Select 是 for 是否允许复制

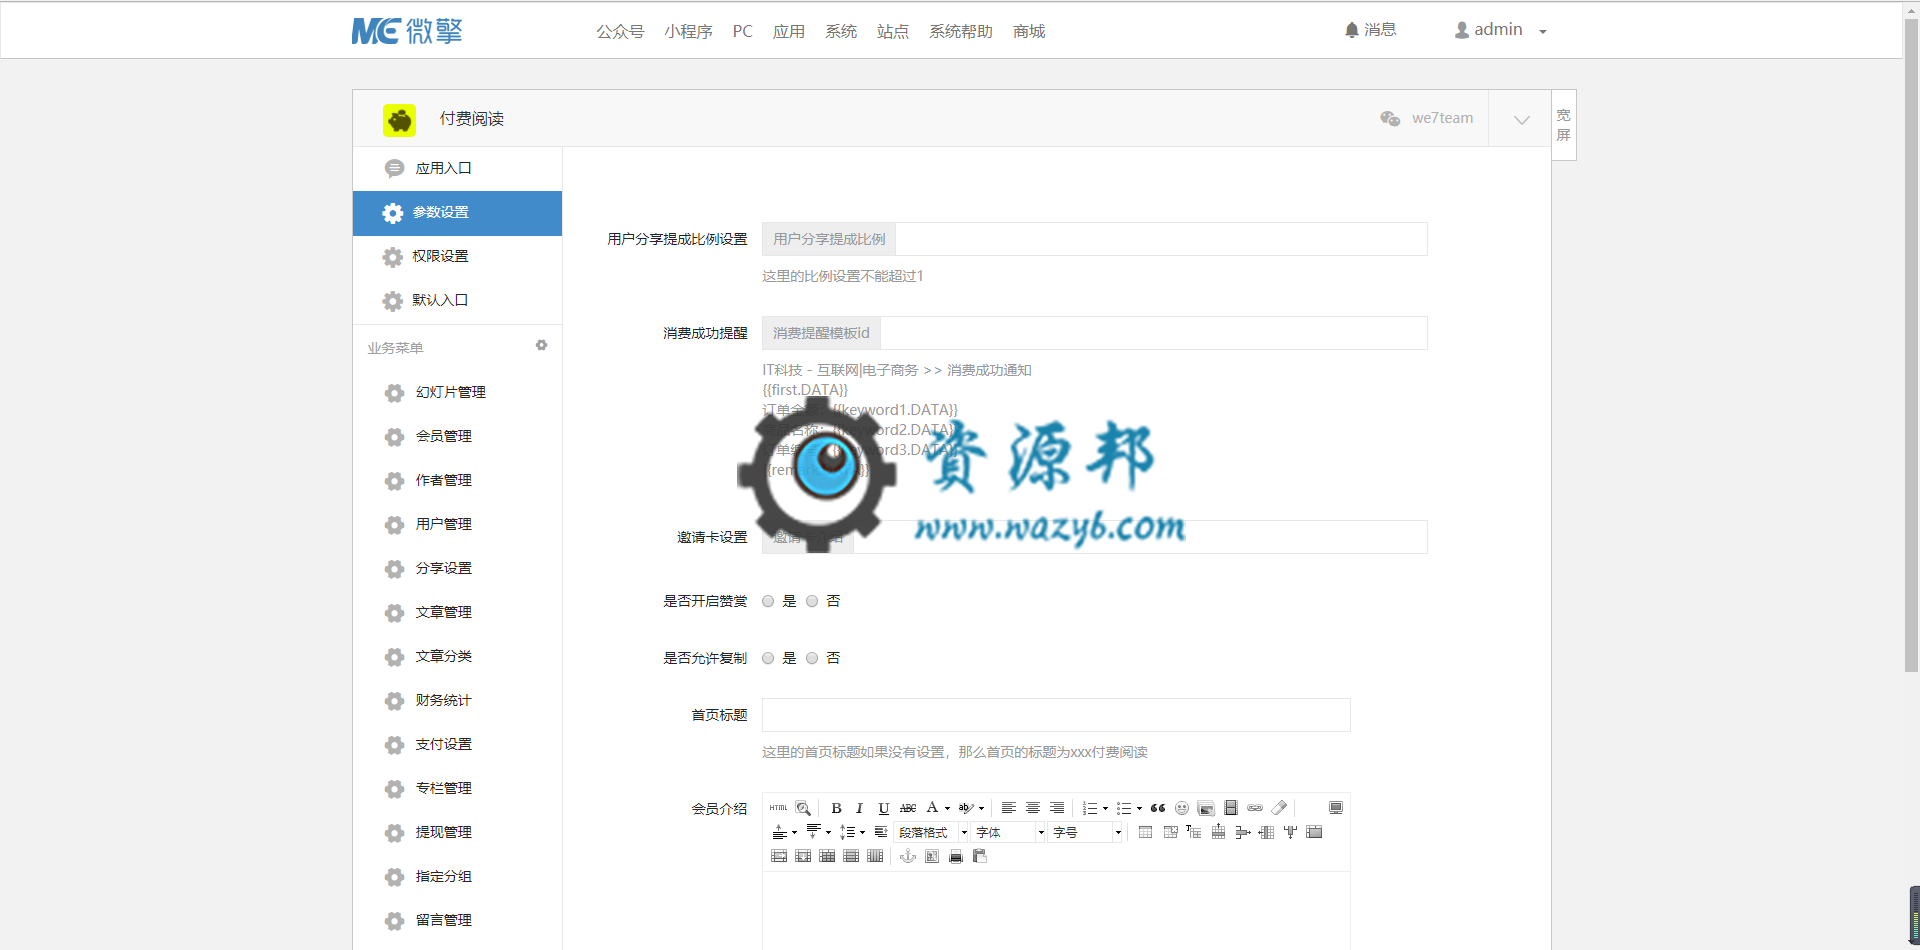[768, 658]
